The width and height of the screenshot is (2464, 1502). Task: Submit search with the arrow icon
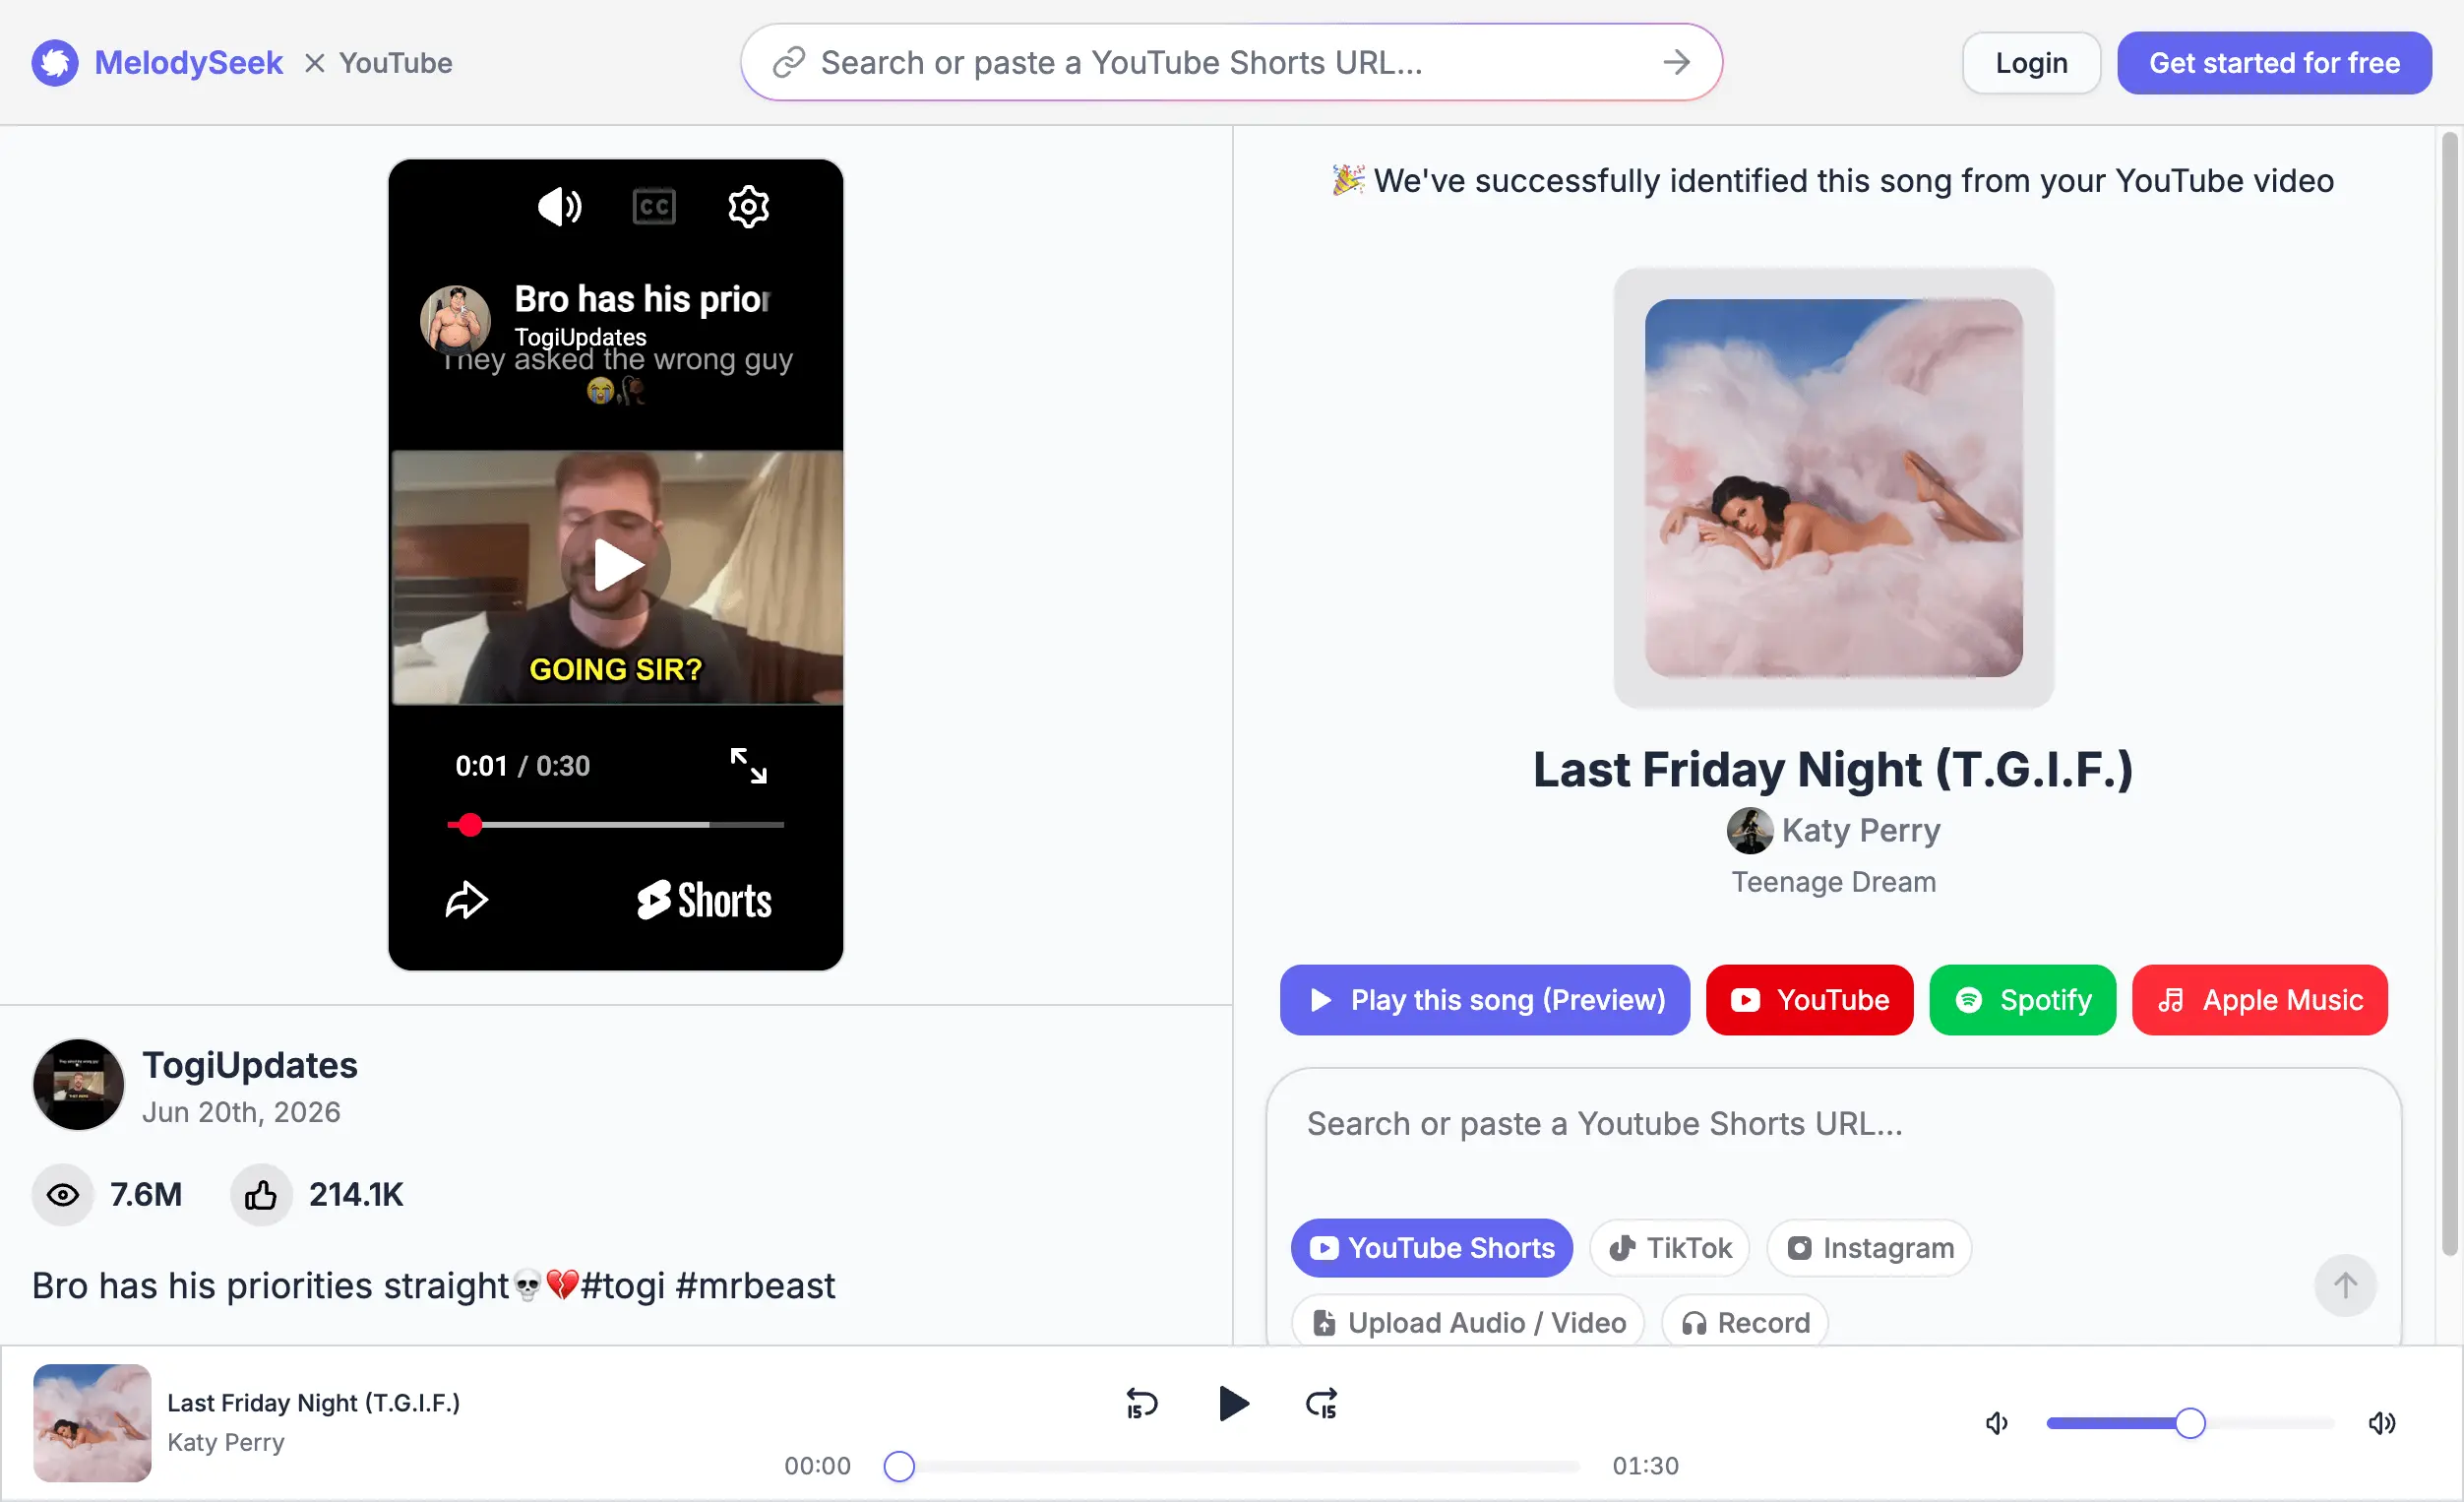pyautogui.click(x=1676, y=63)
